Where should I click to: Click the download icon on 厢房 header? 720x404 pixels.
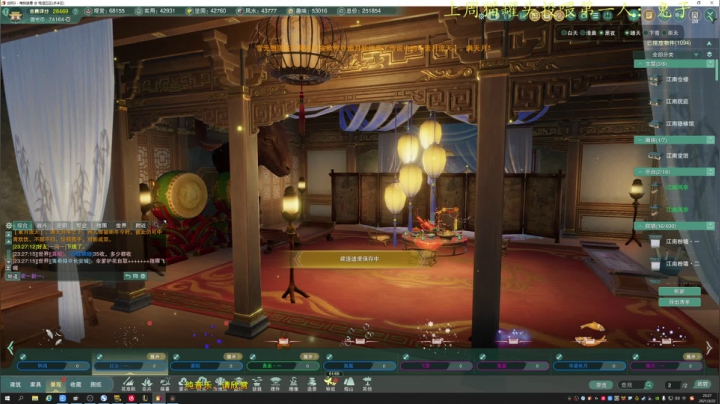(x=710, y=140)
